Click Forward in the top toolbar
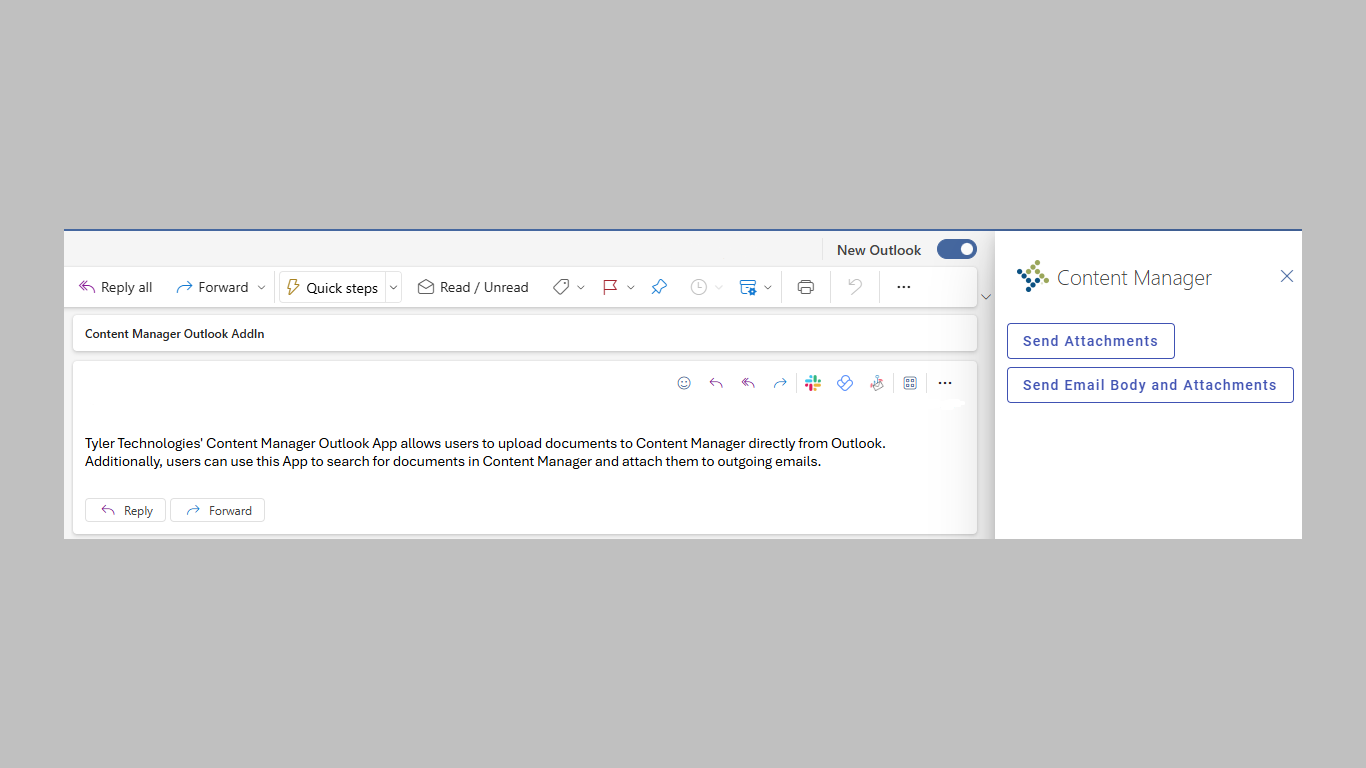The height and width of the screenshot is (768, 1366). (x=211, y=287)
